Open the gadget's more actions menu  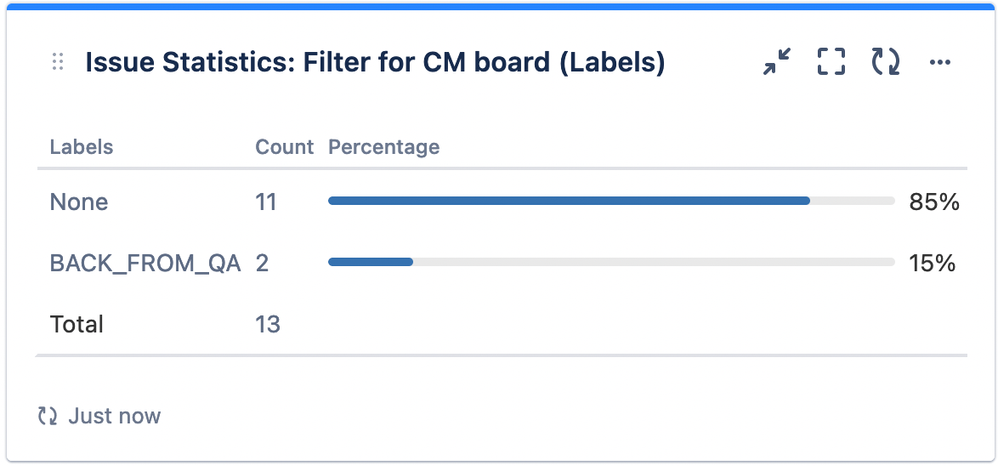click(939, 63)
